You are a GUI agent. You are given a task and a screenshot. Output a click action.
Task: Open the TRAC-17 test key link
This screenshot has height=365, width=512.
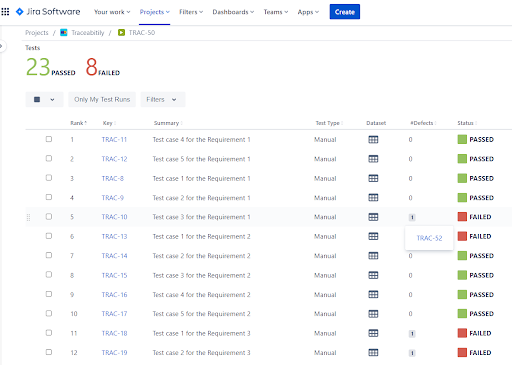pyautogui.click(x=114, y=314)
